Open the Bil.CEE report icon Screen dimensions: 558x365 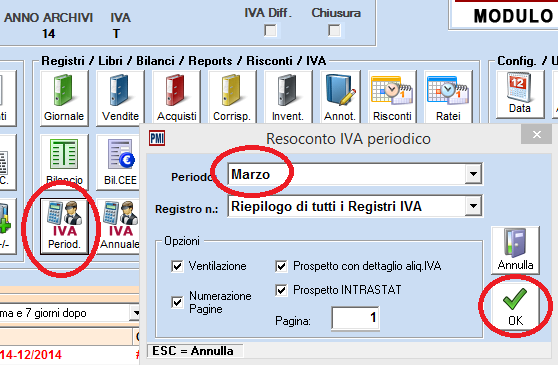click(120, 162)
